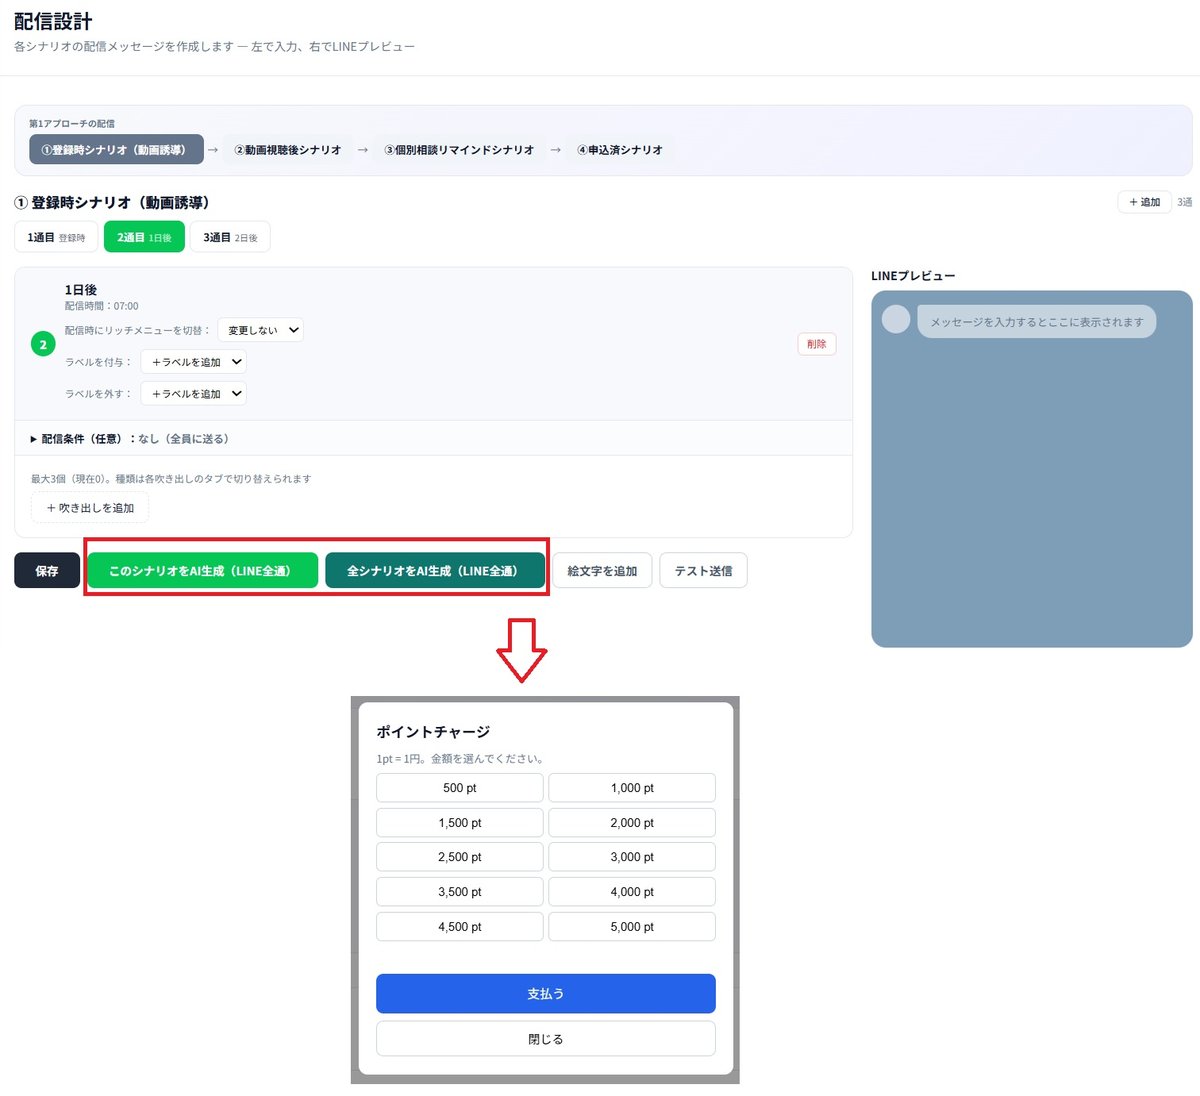Switch to ②動画視聴後シナリオ tab

click(288, 150)
